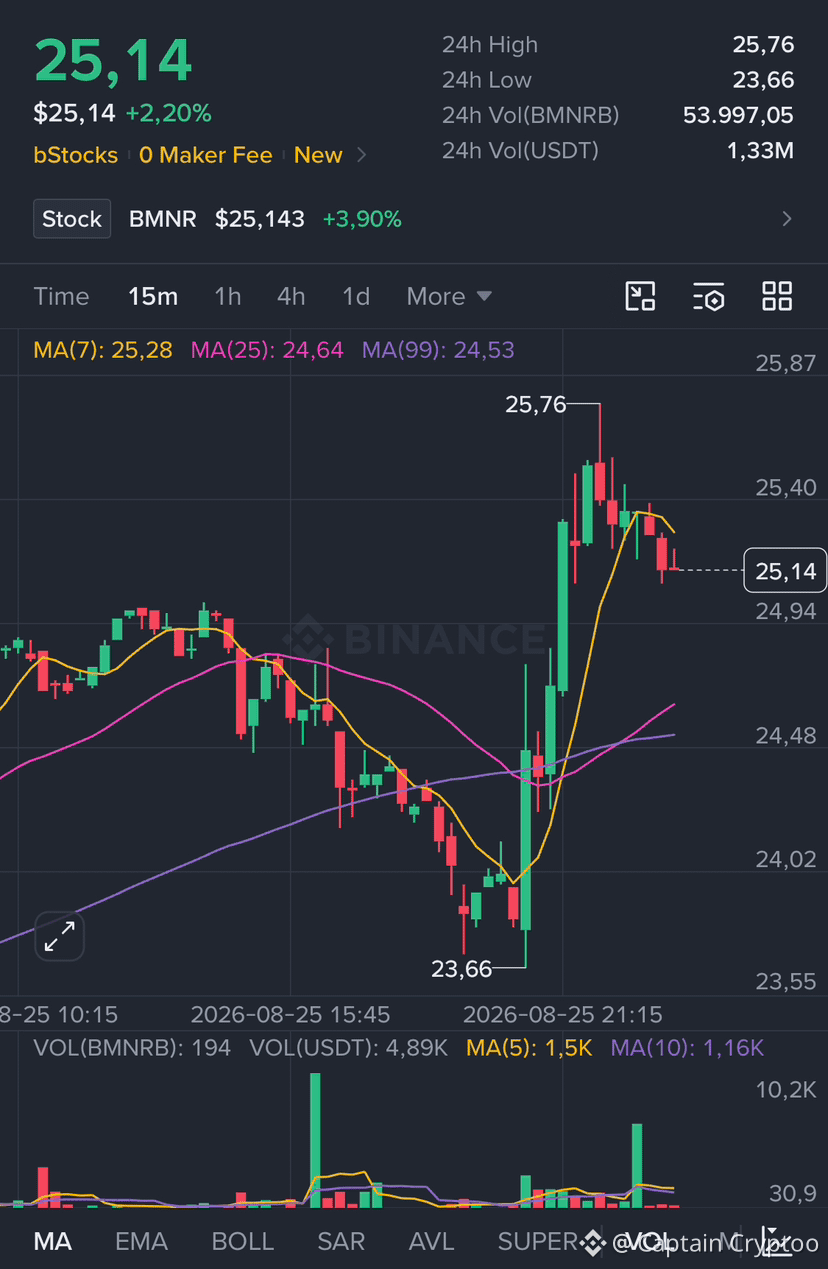Enable the BOLL indicator
This screenshot has width=828, height=1269.
(243, 1241)
